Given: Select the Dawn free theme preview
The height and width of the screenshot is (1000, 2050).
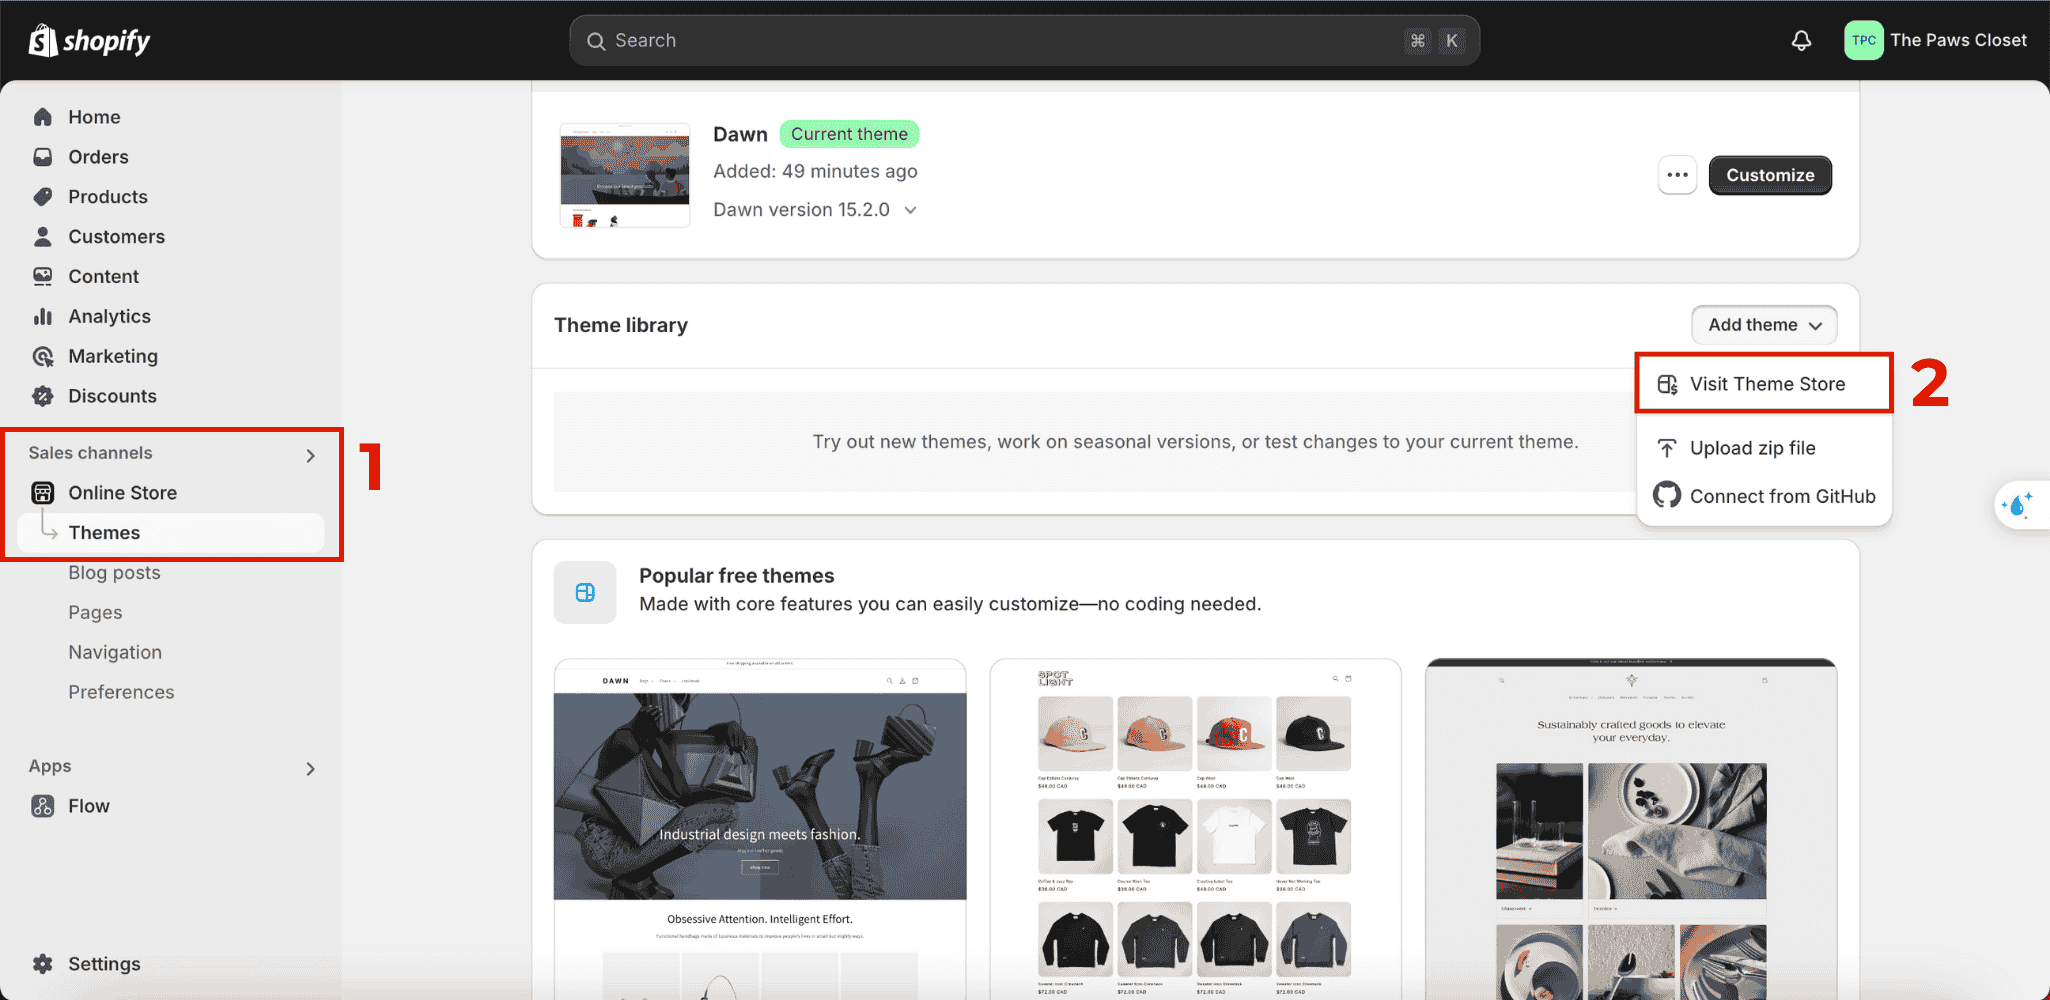Looking at the screenshot, I should (x=760, y=828).
